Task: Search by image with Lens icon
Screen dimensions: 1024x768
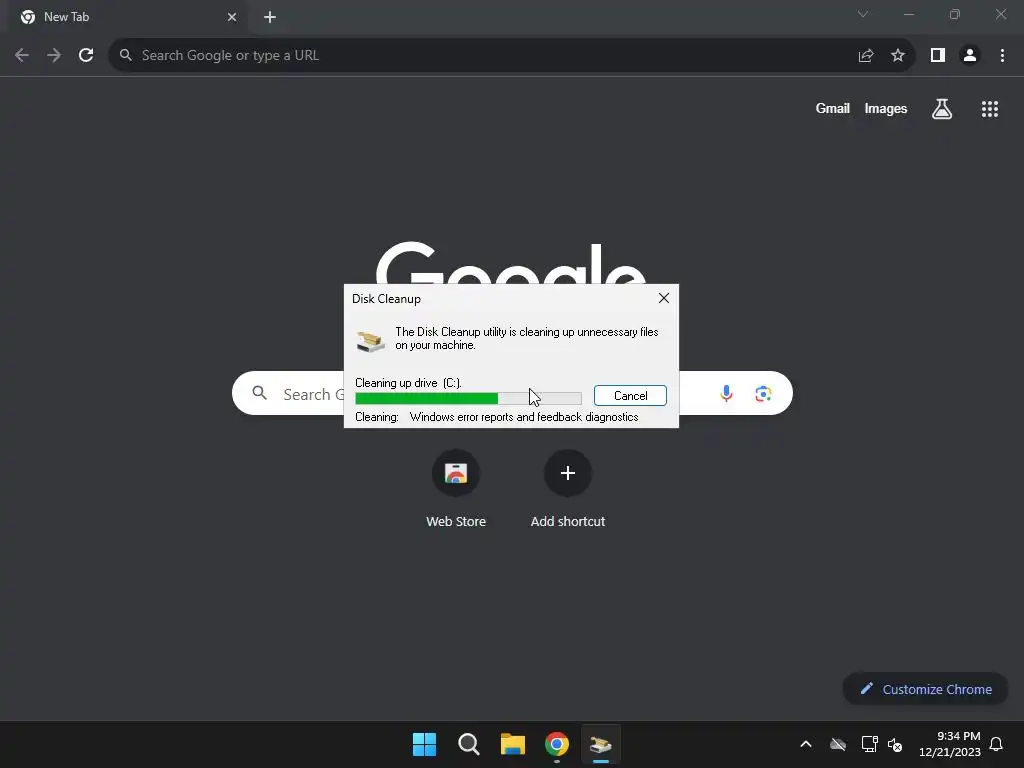Action: tap(763, 394)
